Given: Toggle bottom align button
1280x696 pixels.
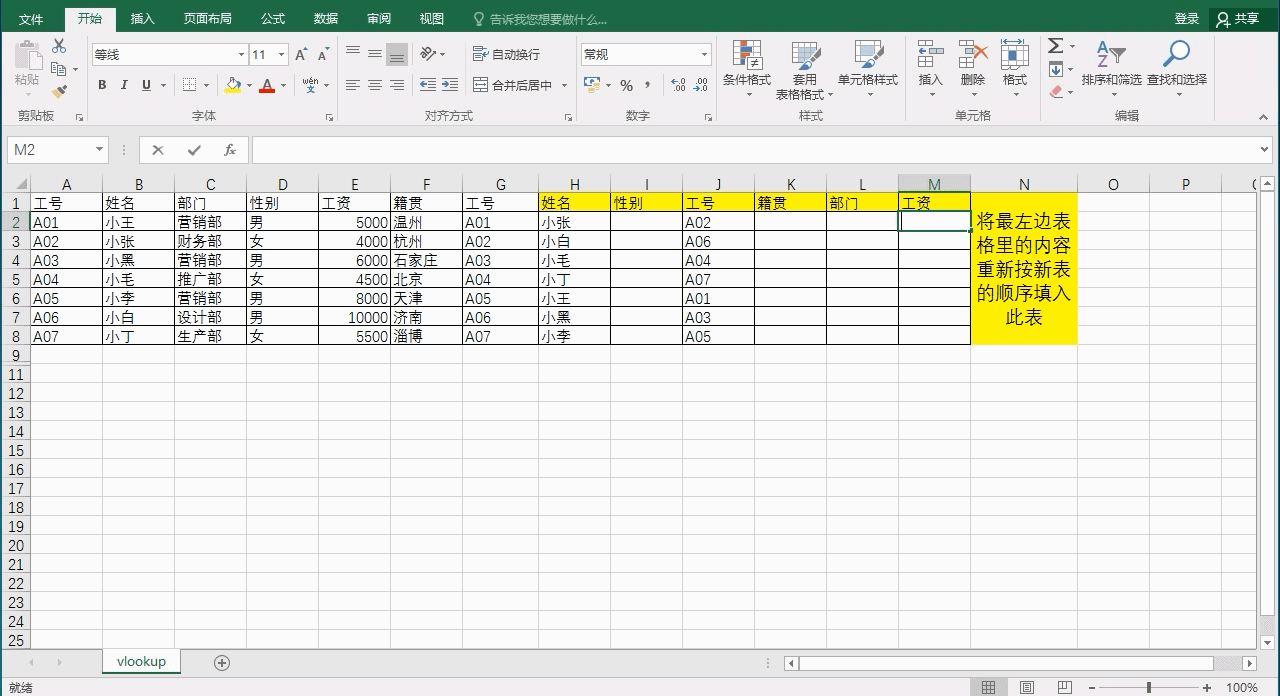Looking at the screenshot, I should click(x=397, y=54).
